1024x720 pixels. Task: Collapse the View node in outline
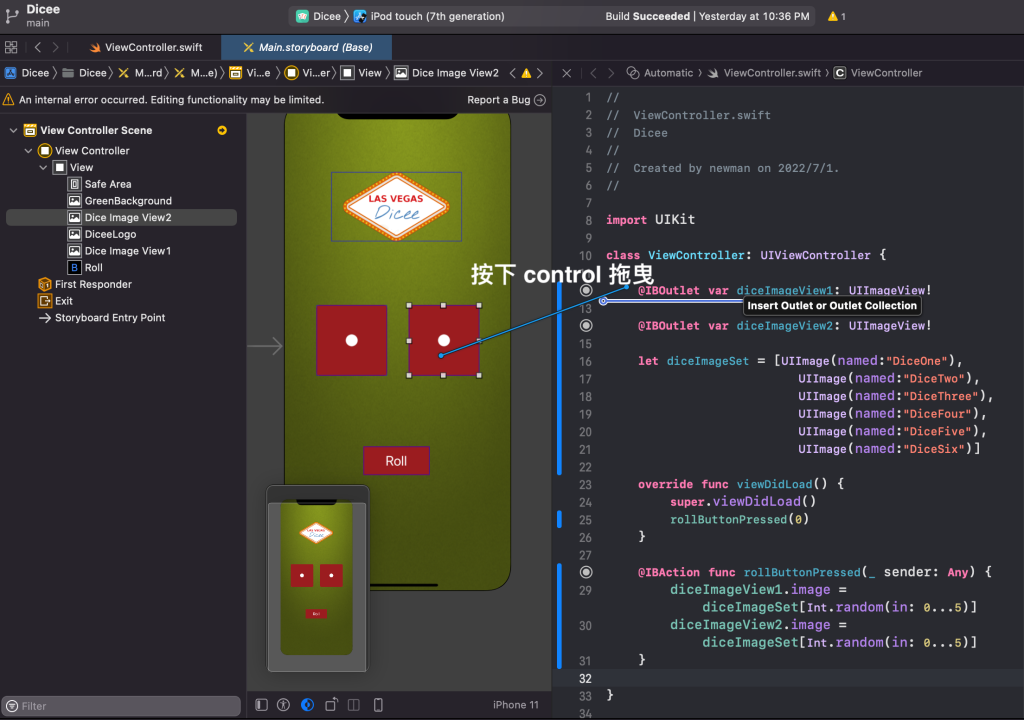click(44, 168)
